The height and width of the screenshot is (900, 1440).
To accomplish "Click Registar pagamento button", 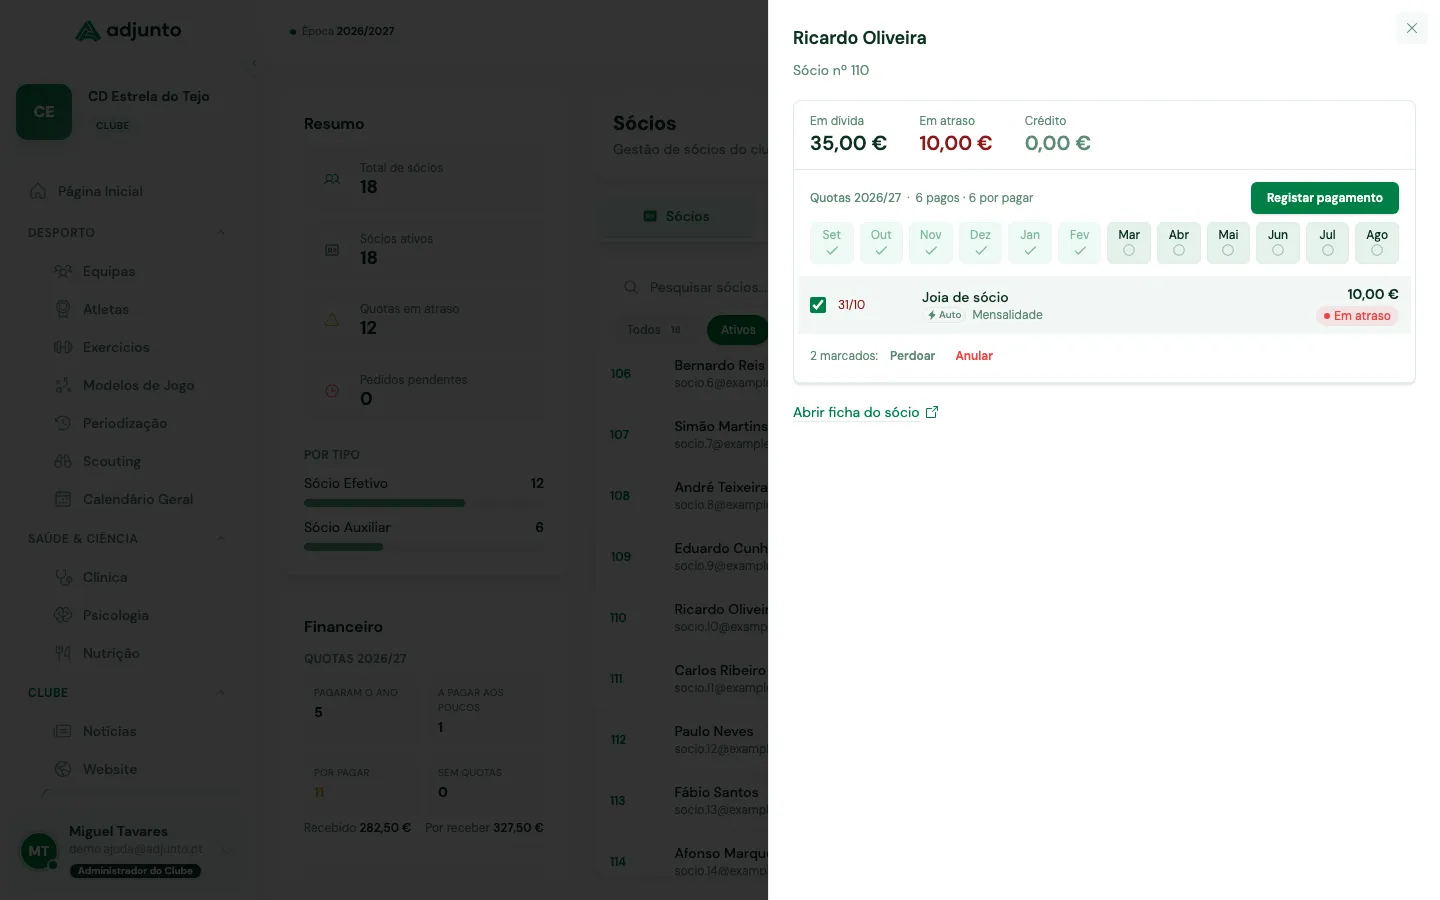I will point(1324,198).
